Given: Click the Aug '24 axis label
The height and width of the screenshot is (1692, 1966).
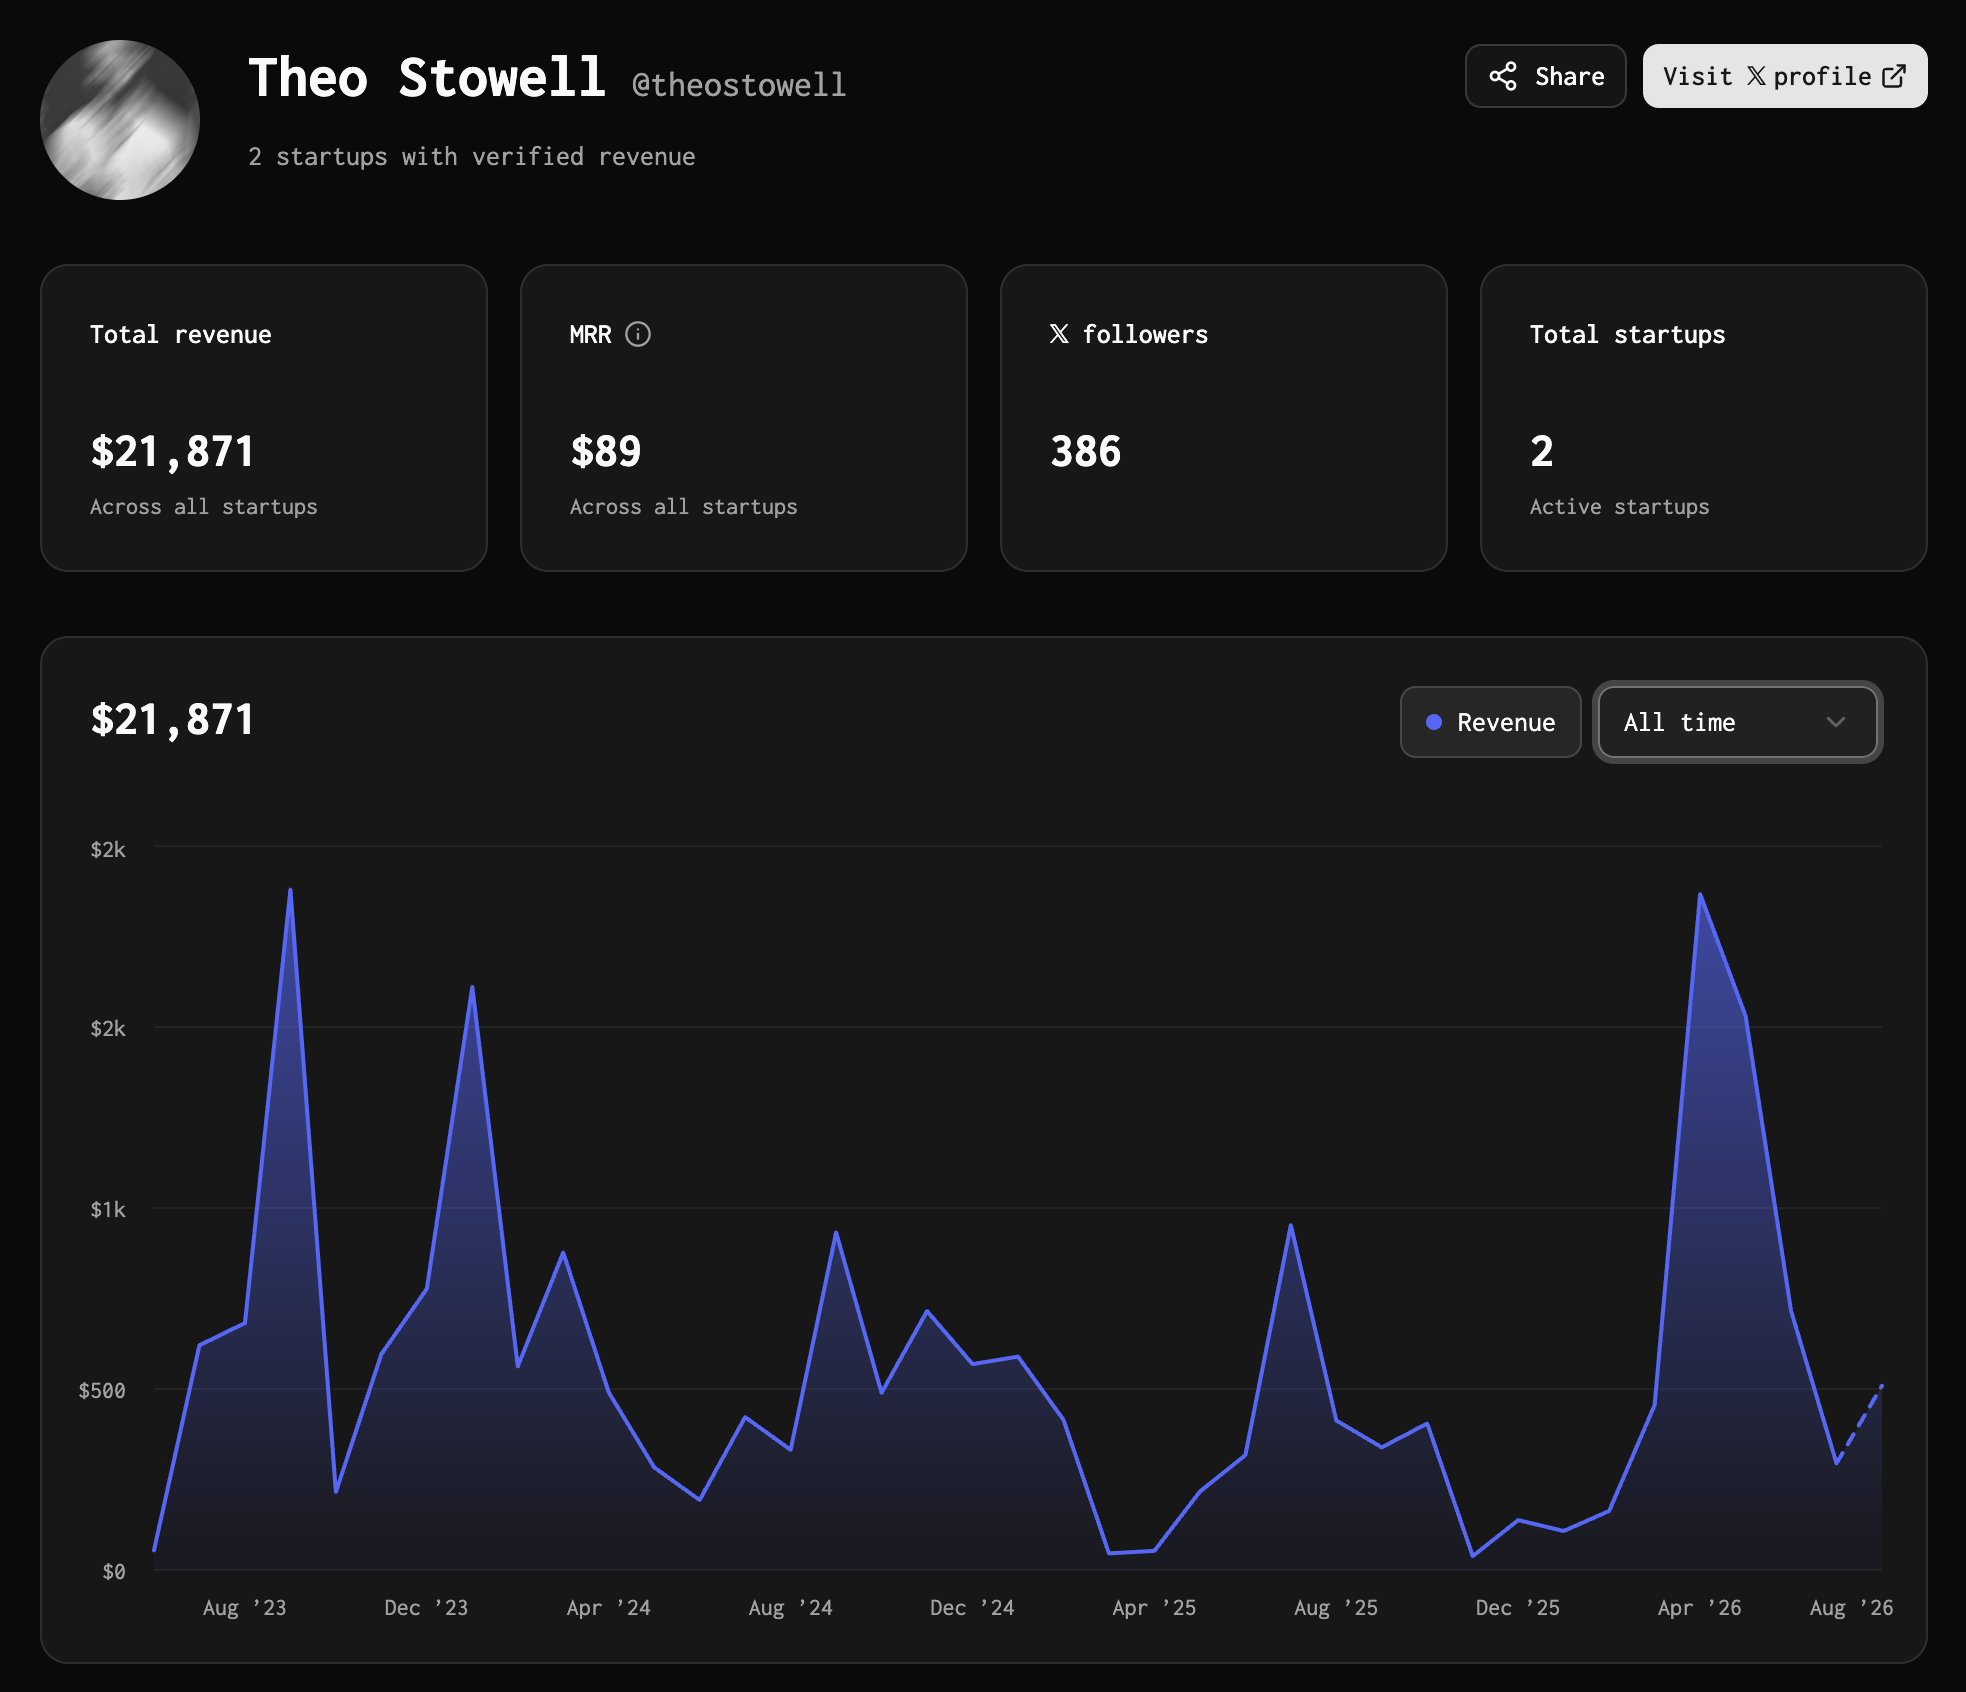Looking at the screenshot, I should 791,1608.
